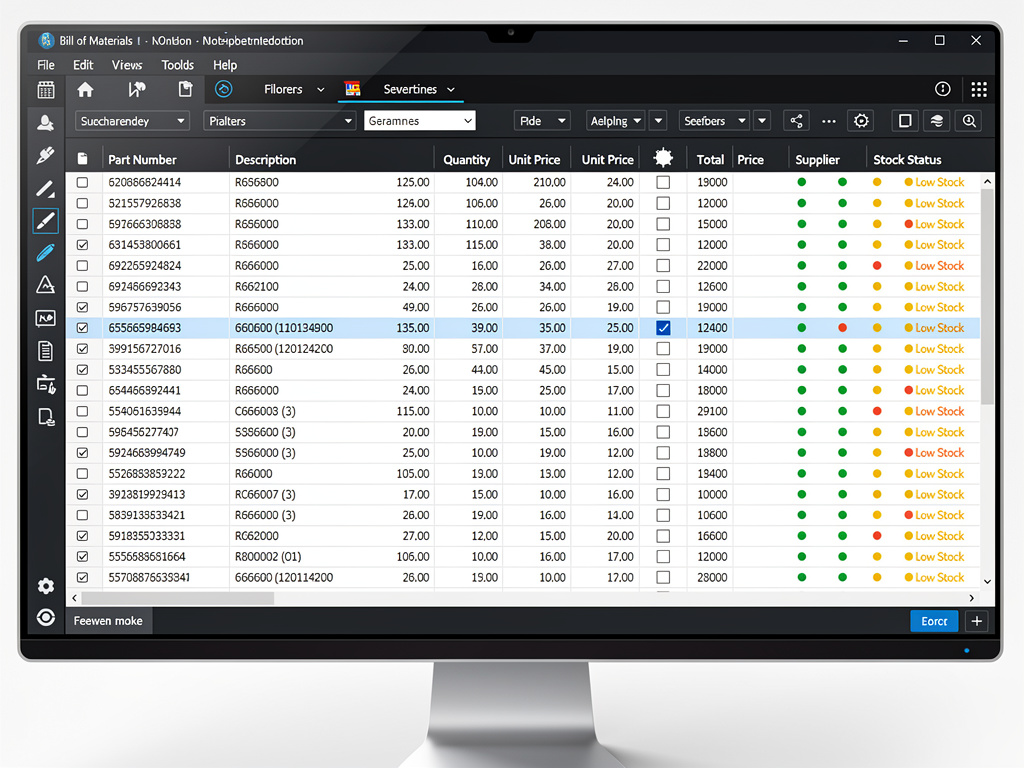Untick the blue checkbox in the highlighted row

coord(663,328)
